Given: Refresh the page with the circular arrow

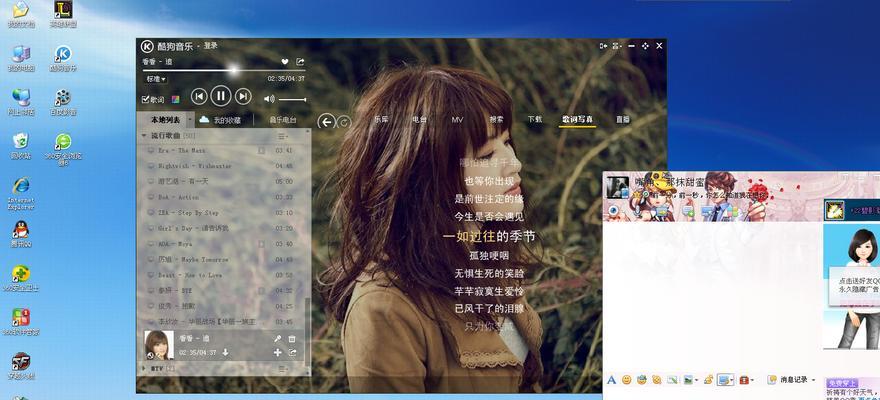Looking at the screenshot, I should click(x=345, y=121).
